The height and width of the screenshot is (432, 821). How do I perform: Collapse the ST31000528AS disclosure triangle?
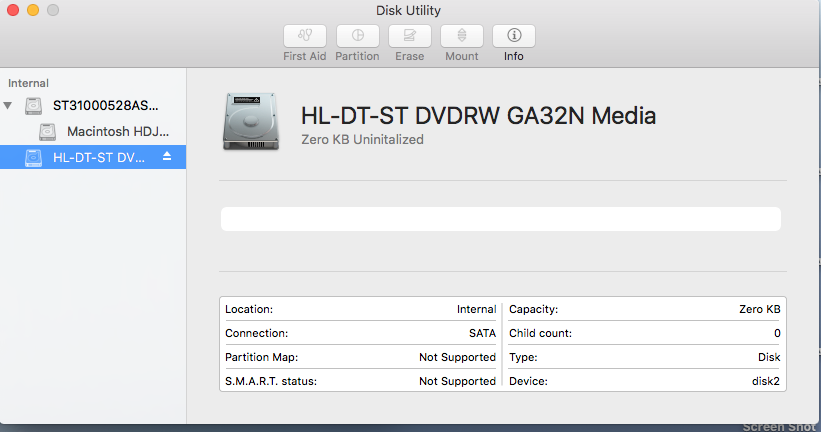(9, 105)
